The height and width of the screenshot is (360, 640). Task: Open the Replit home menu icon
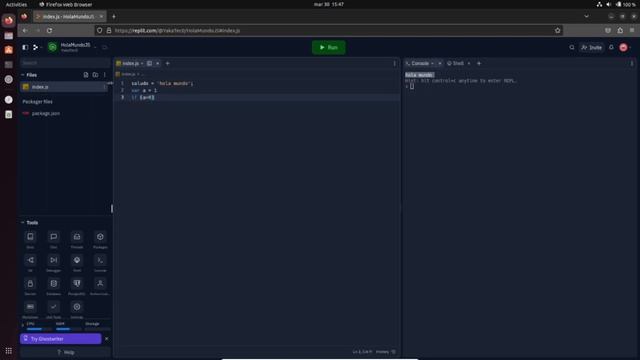(36, 47)
